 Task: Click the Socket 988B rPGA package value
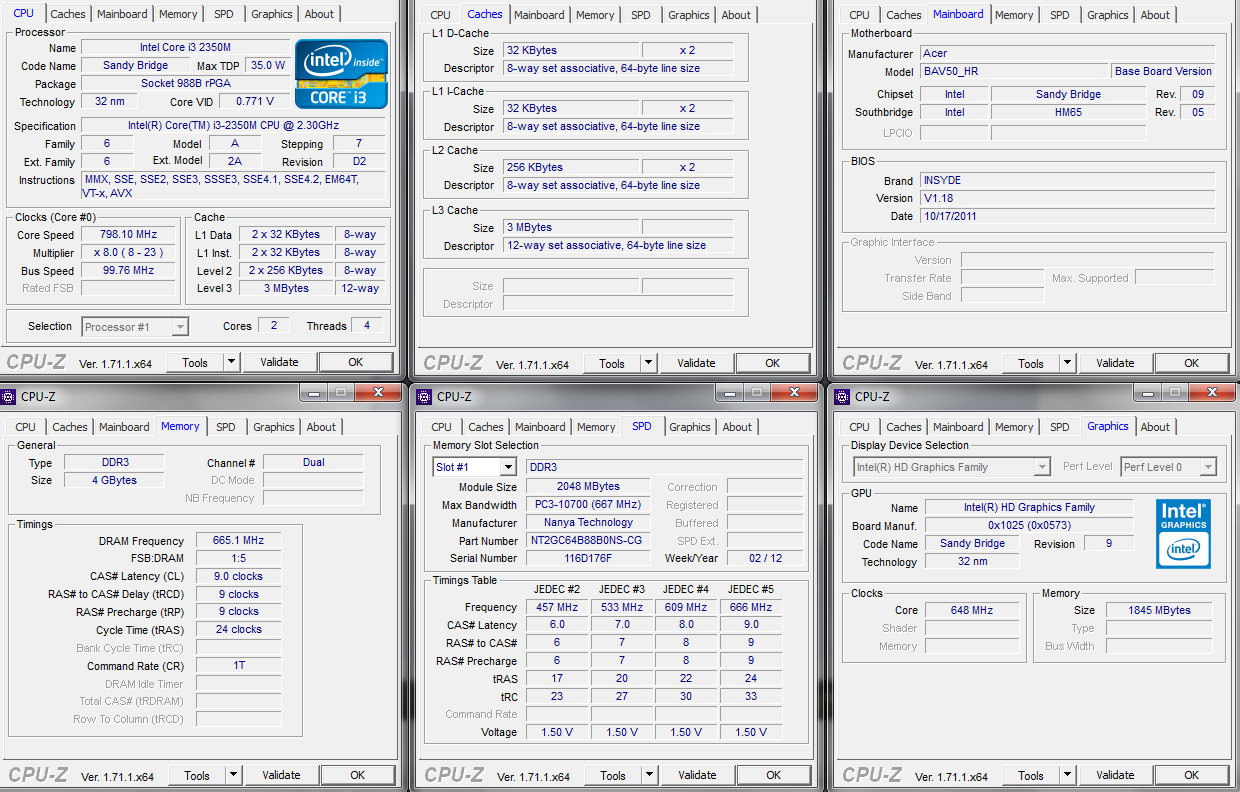[x=186, y=83]
